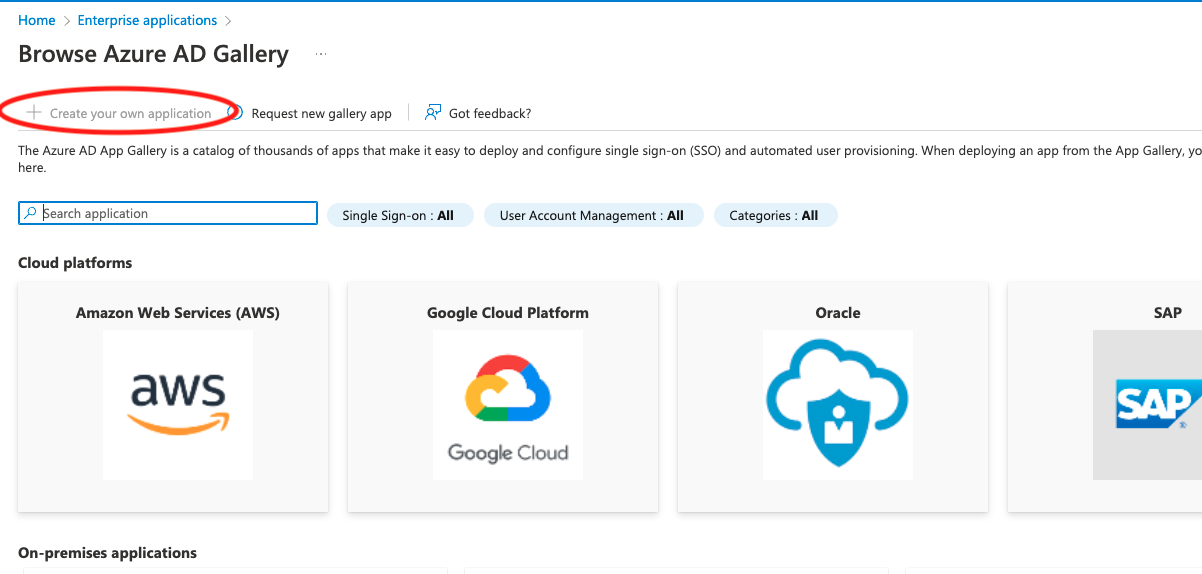Click the Google Cloud logo
1202x574 pixels.
[x=508, y=405]
